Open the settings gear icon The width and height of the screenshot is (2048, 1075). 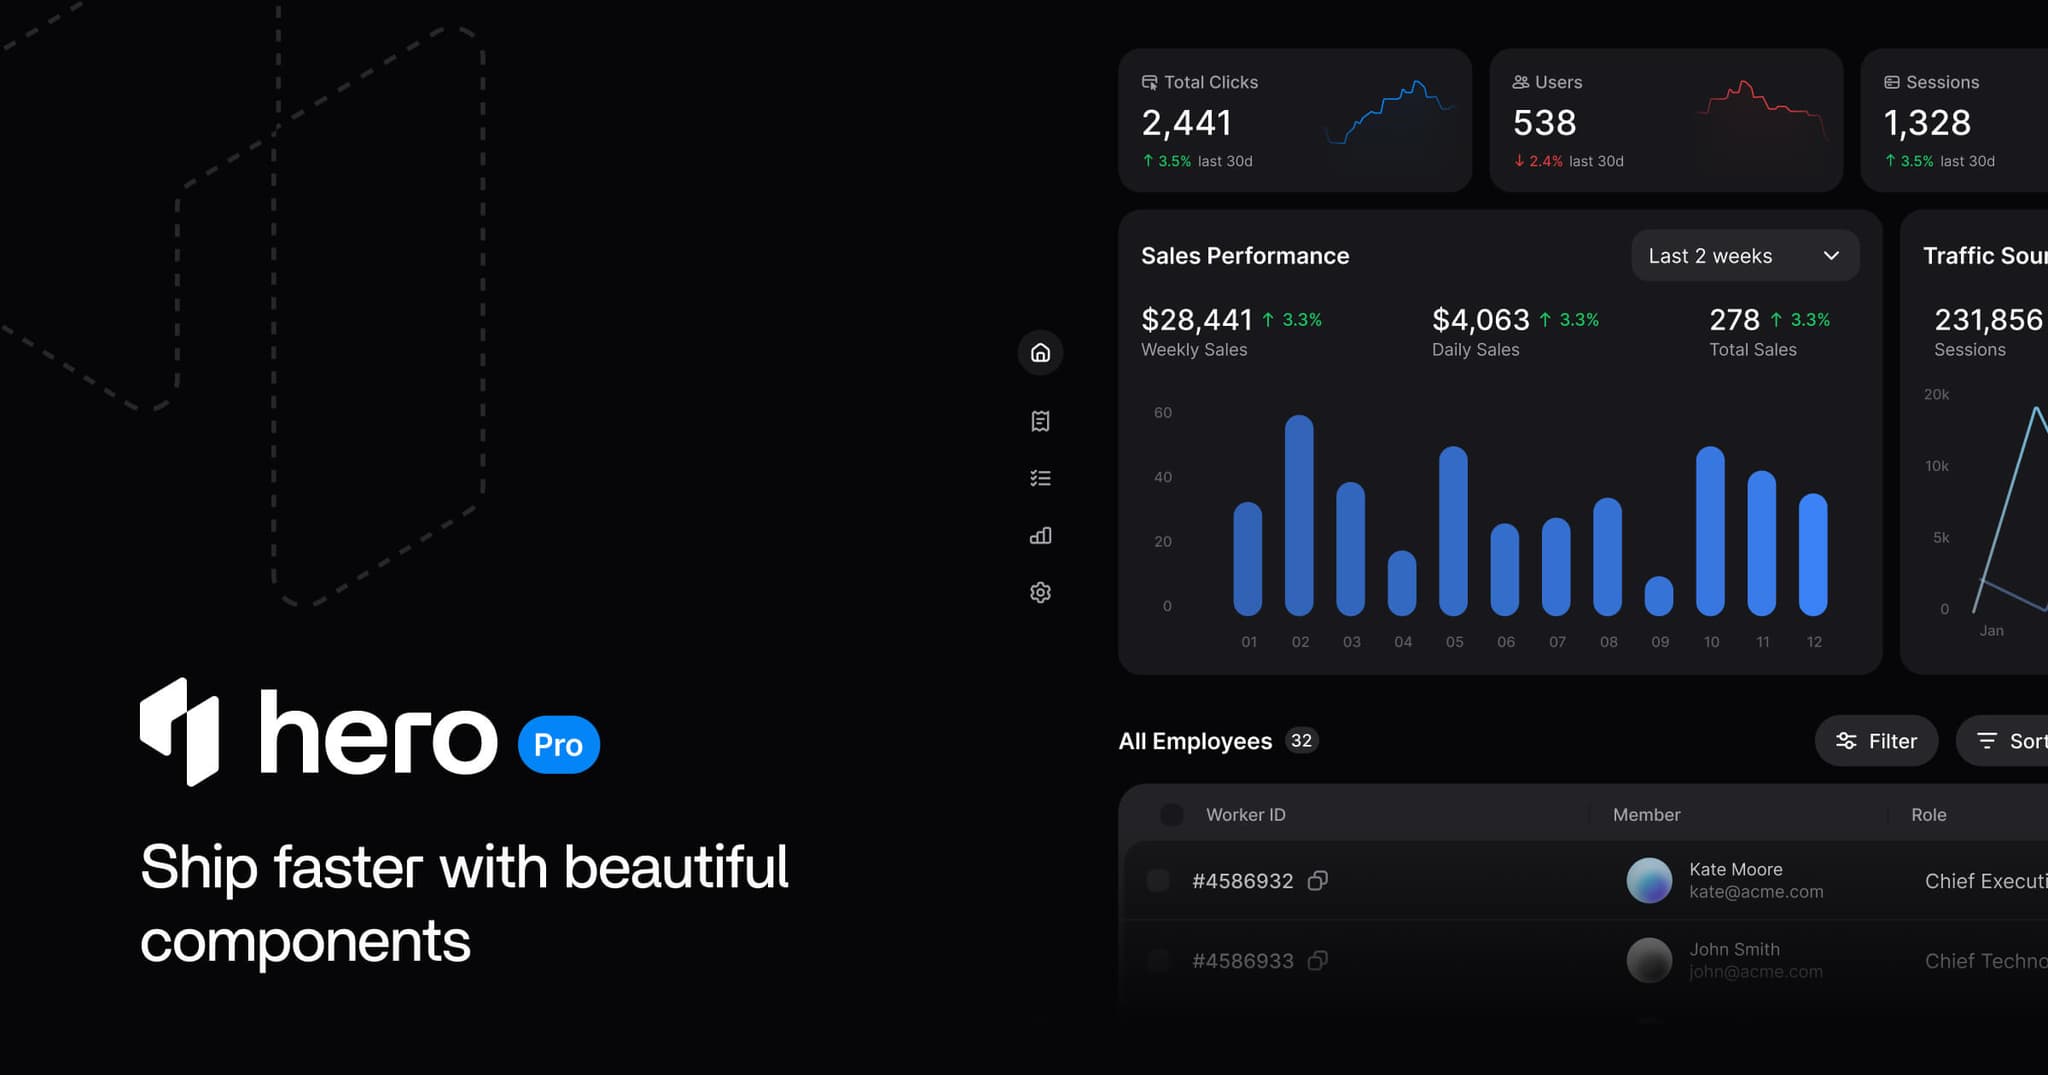coord(1040,593)
